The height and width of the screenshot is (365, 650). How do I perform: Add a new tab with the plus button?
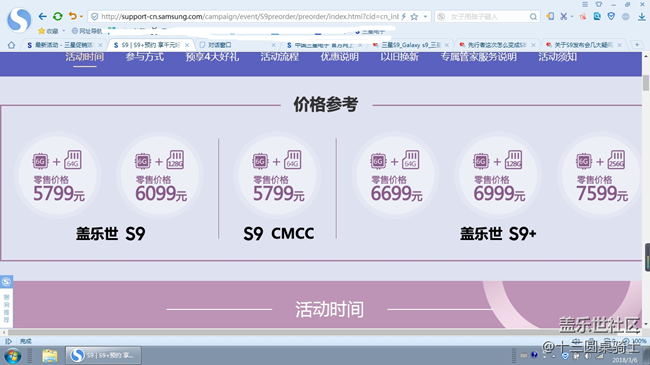[637, 44]
